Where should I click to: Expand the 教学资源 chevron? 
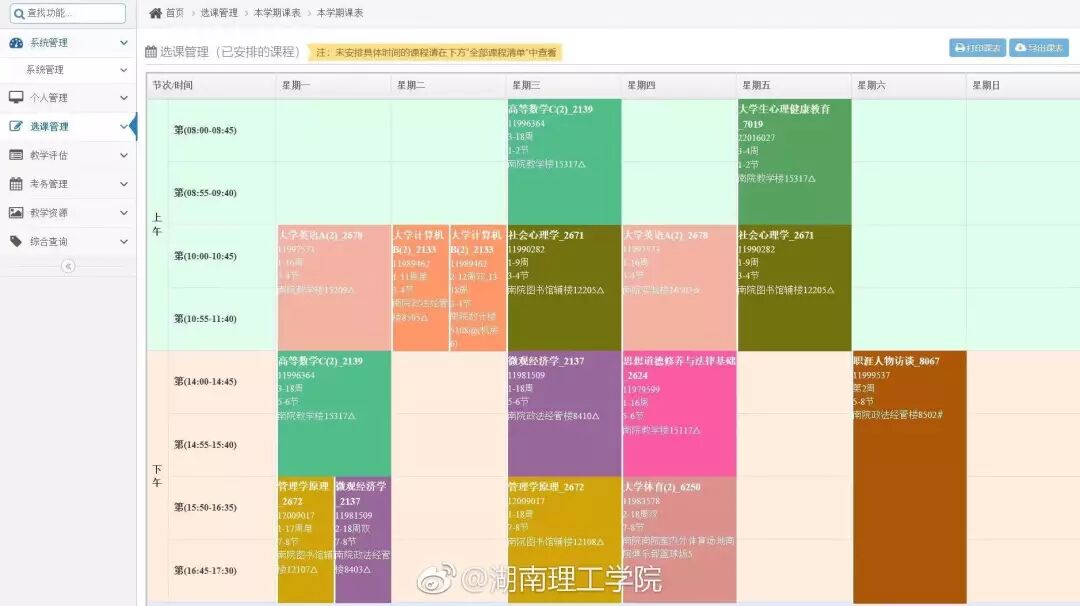123,213
